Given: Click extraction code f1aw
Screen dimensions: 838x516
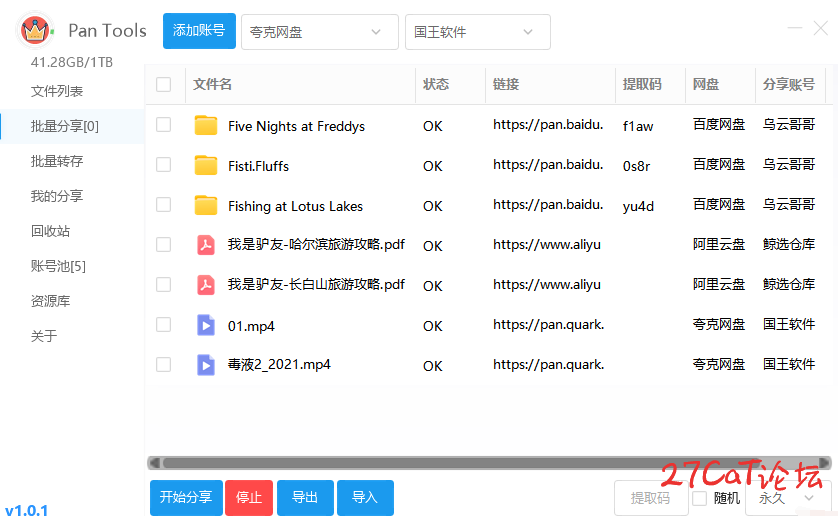Looking at the screenshot, I should 638,126.
